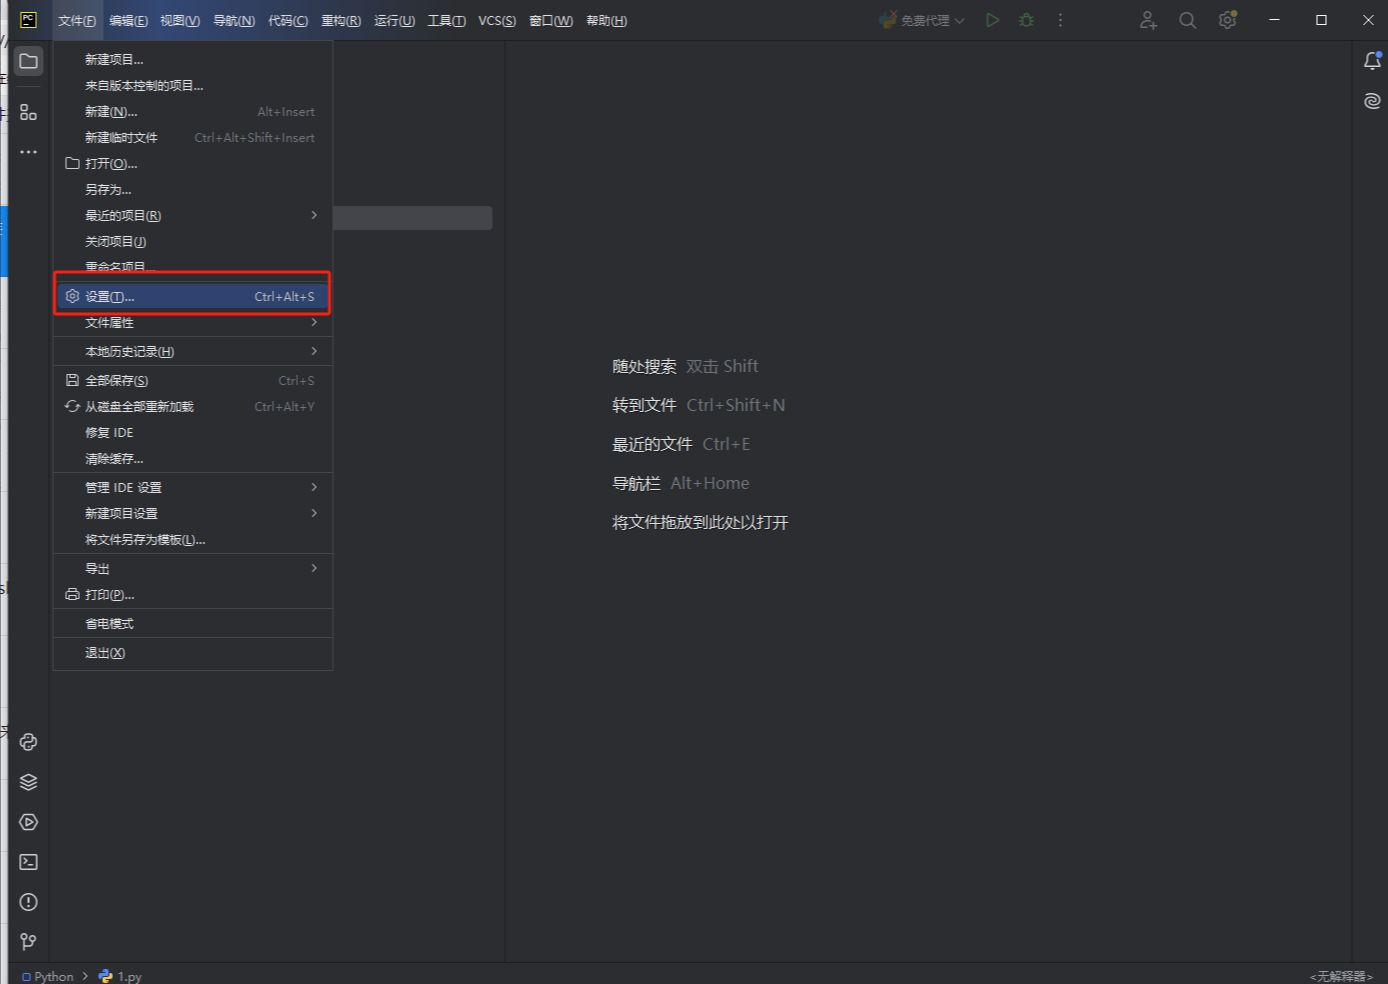Choose 打印(P)... menu entry

click(x=193, y=594)
